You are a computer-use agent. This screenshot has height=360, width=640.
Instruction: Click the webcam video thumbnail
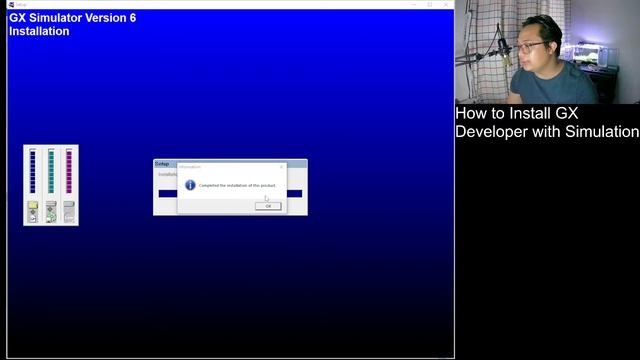(x=547, y=52)
